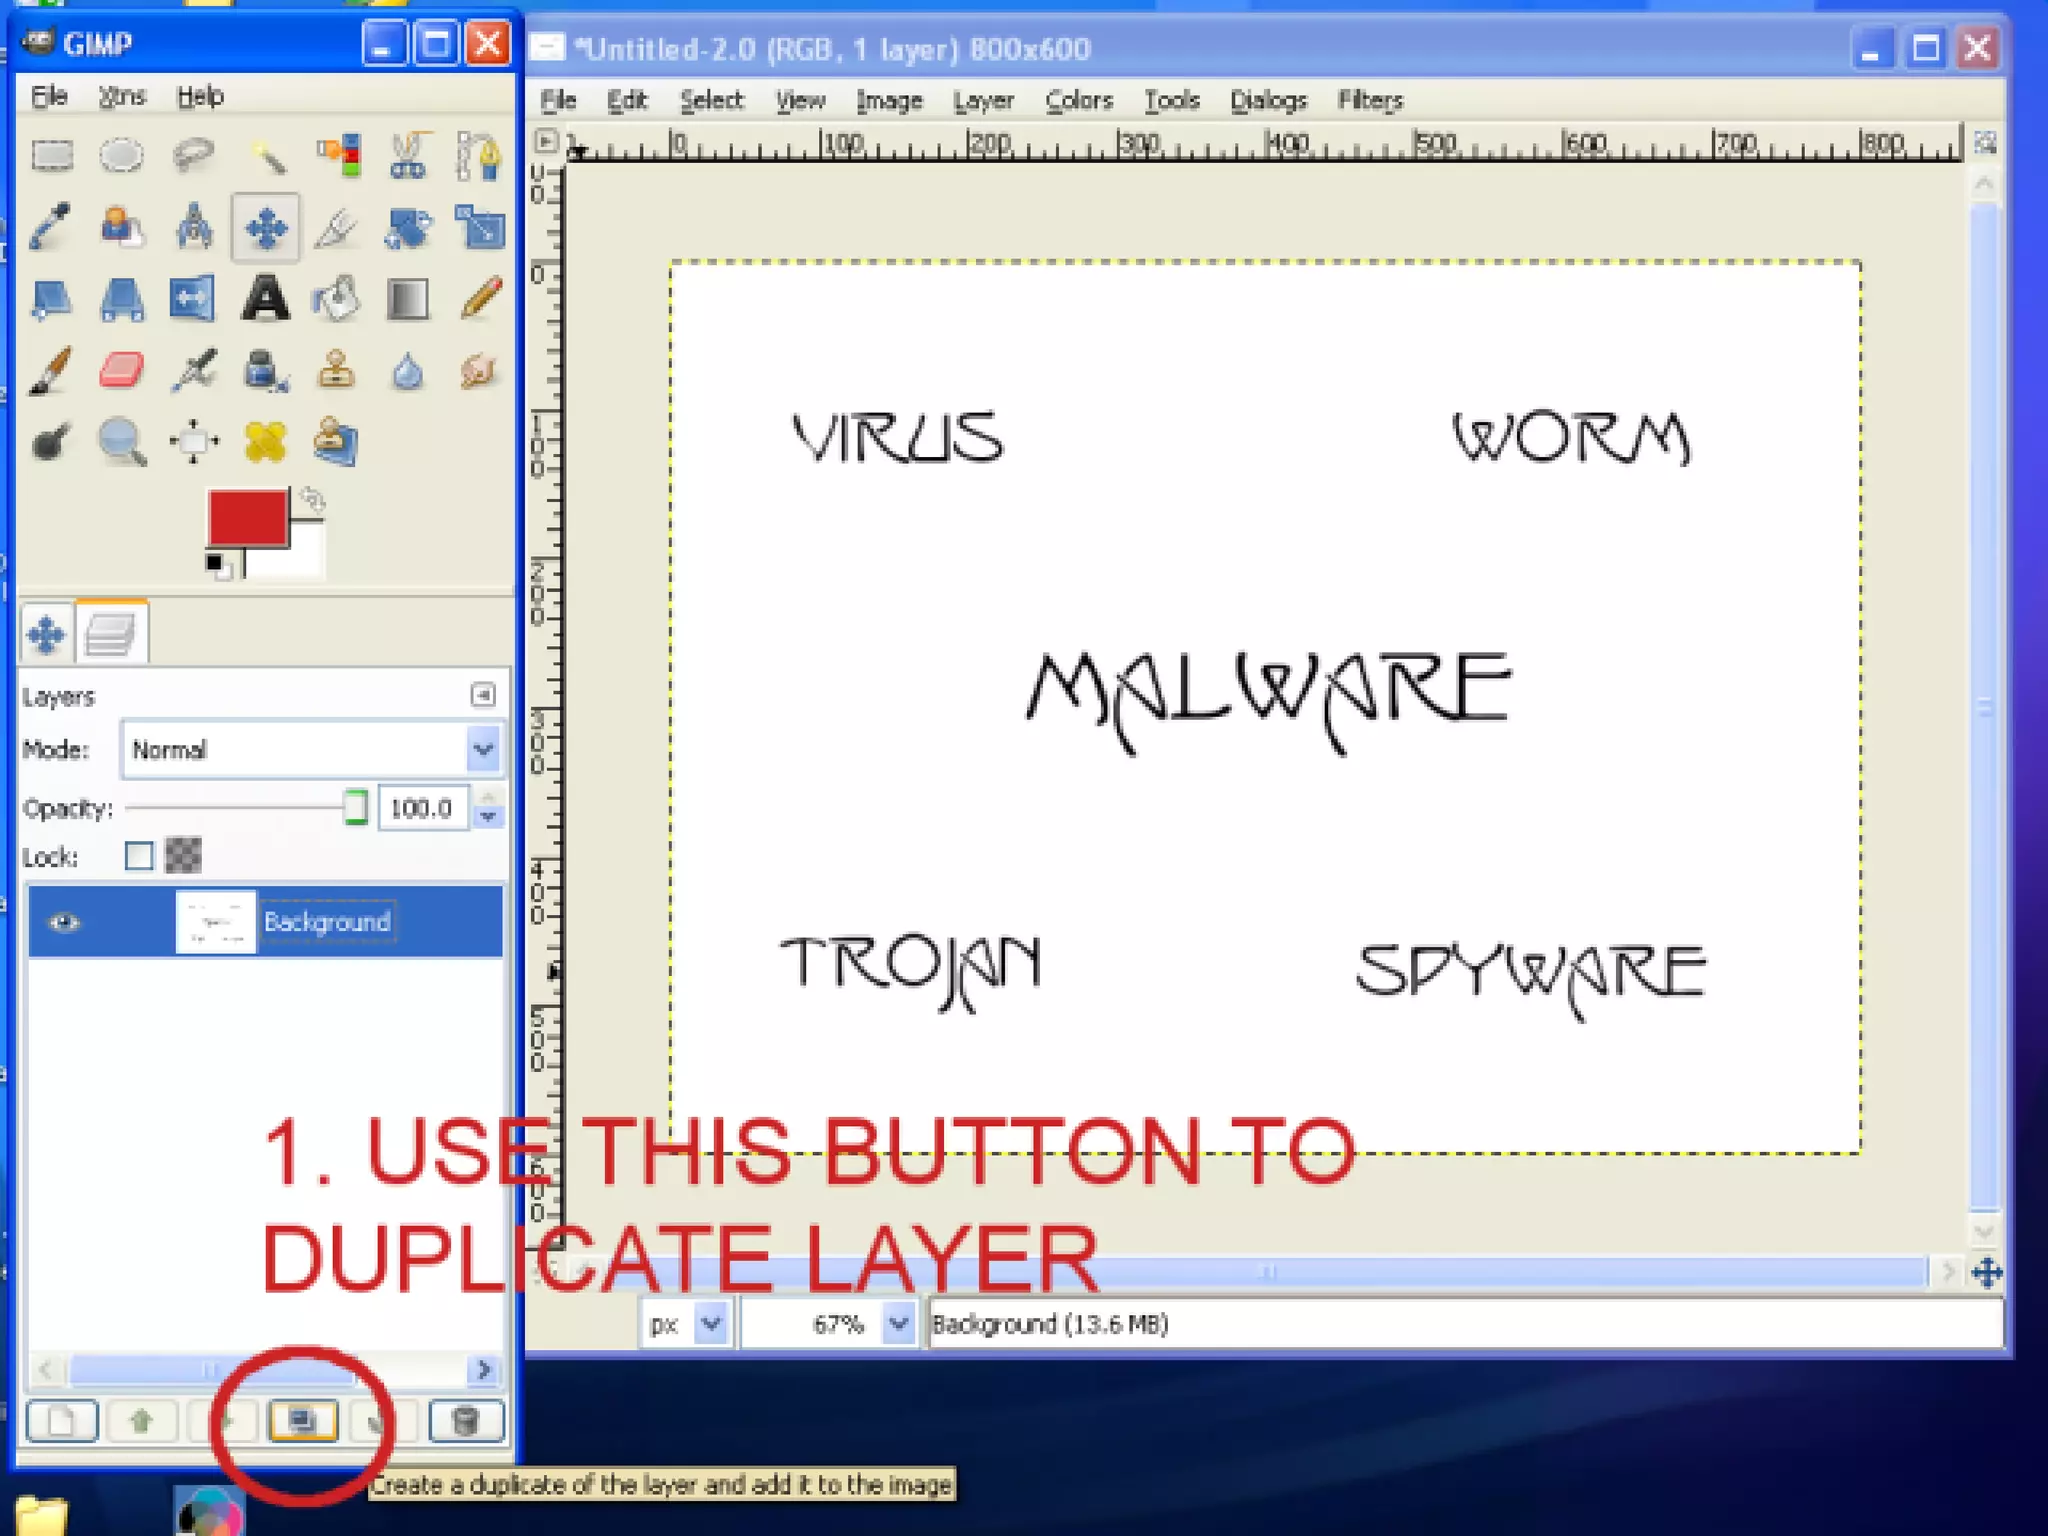Image resolution: width=2048 pixels, height=1536 pixels.
Task: Select the Blend gradient tool
Action: (407, 299)
